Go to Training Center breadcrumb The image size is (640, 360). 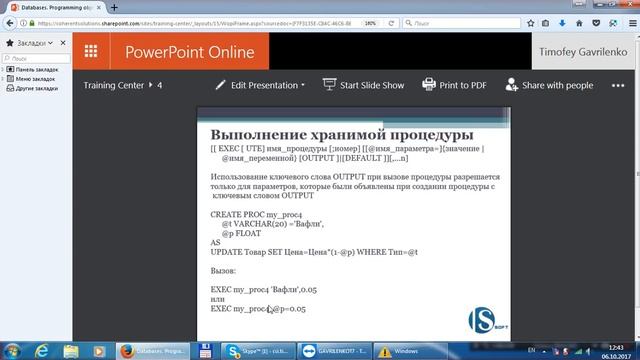point(113,85)
